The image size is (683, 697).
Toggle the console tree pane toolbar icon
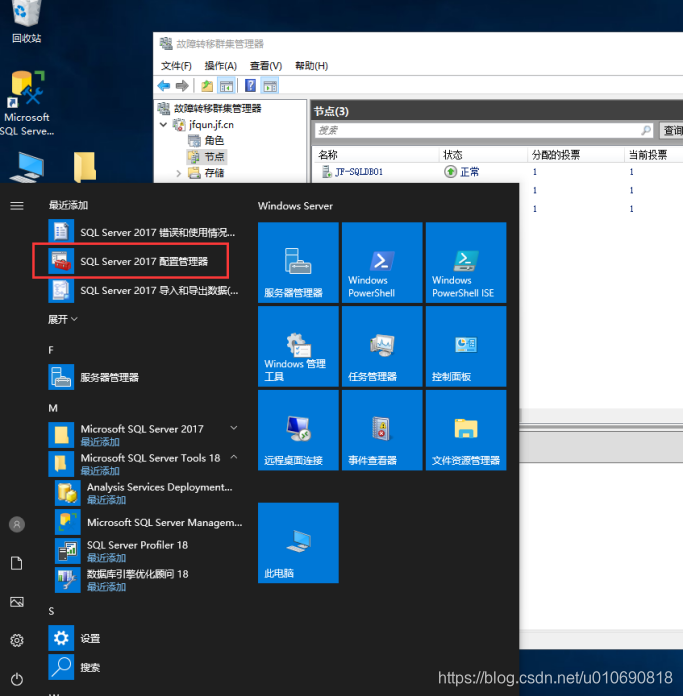(x=226, y=85)
